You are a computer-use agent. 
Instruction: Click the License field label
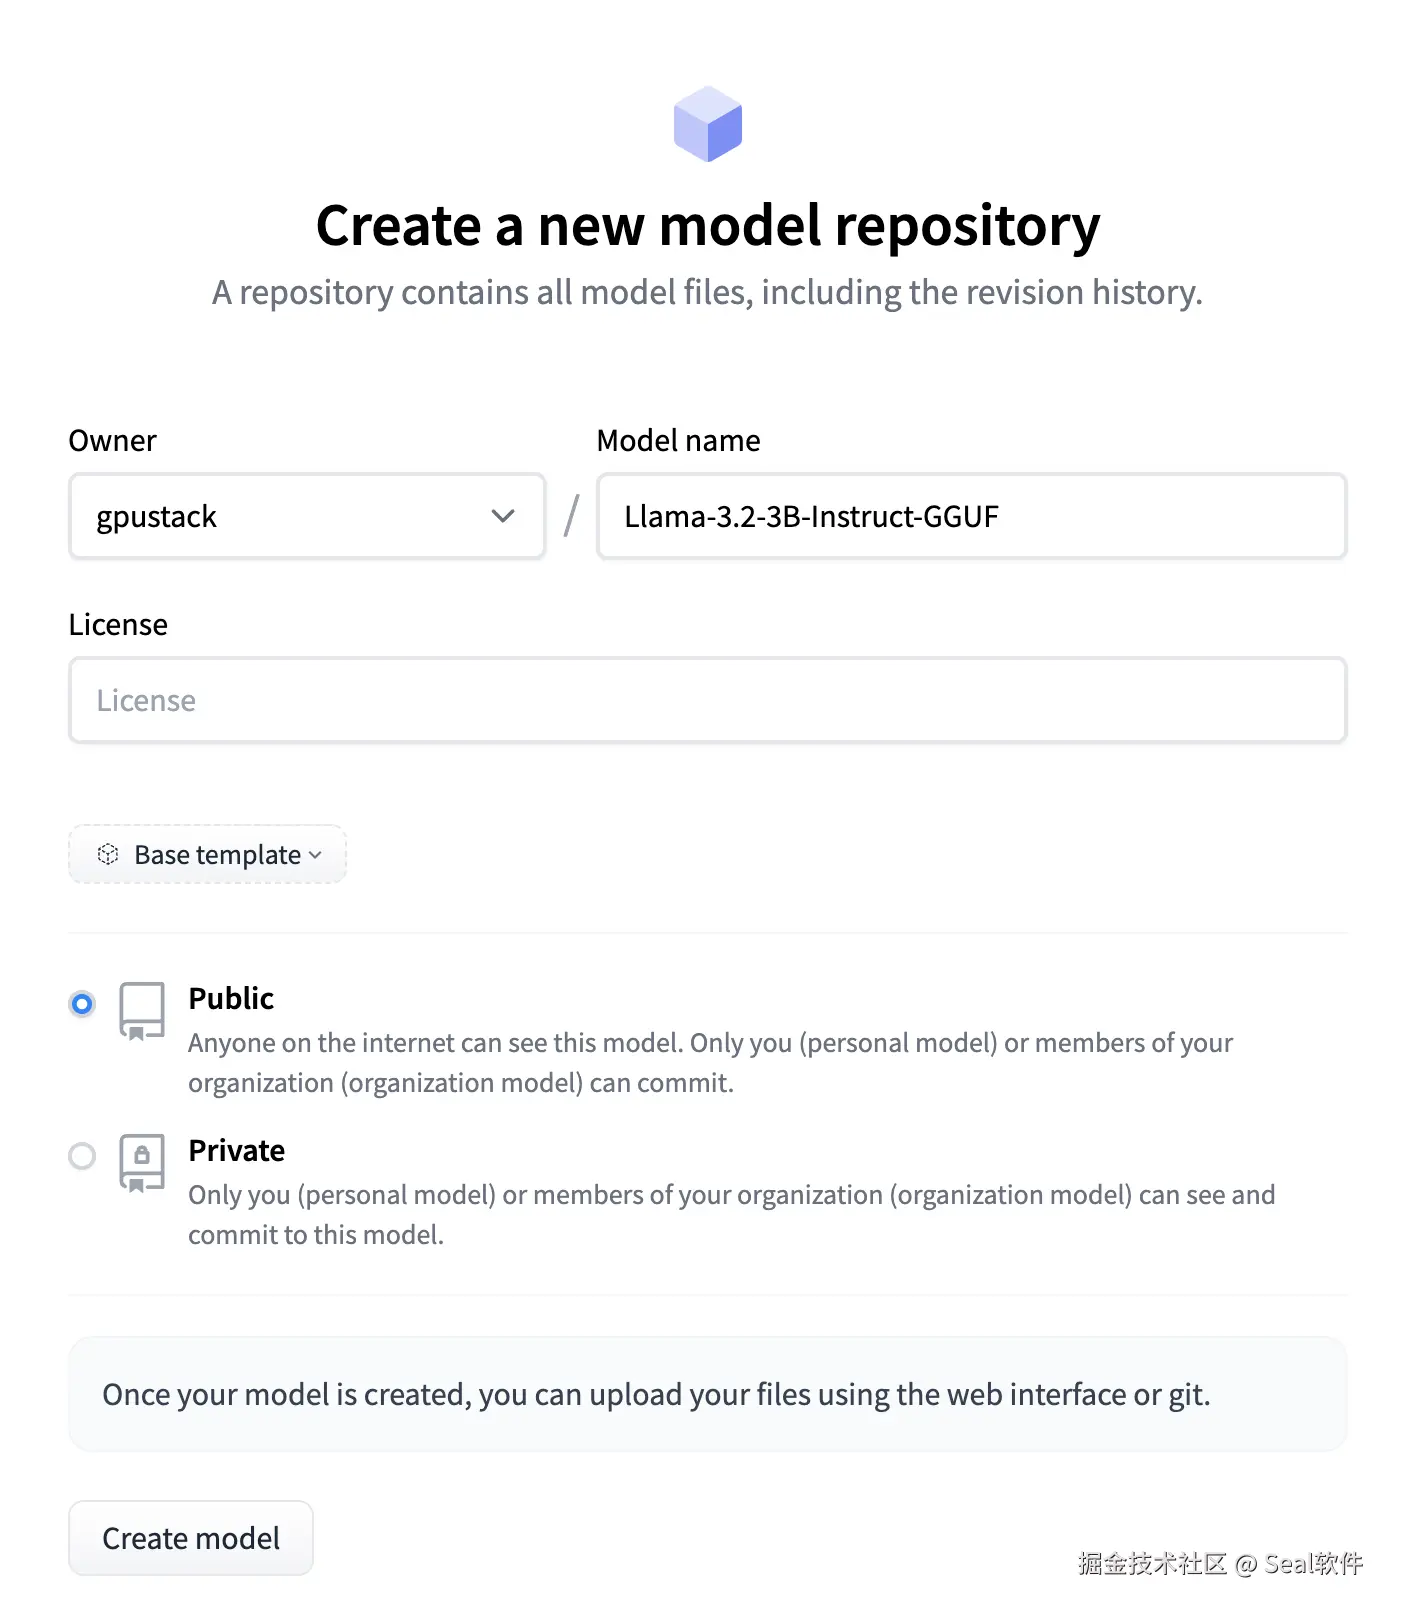click(x=118, y=624)
